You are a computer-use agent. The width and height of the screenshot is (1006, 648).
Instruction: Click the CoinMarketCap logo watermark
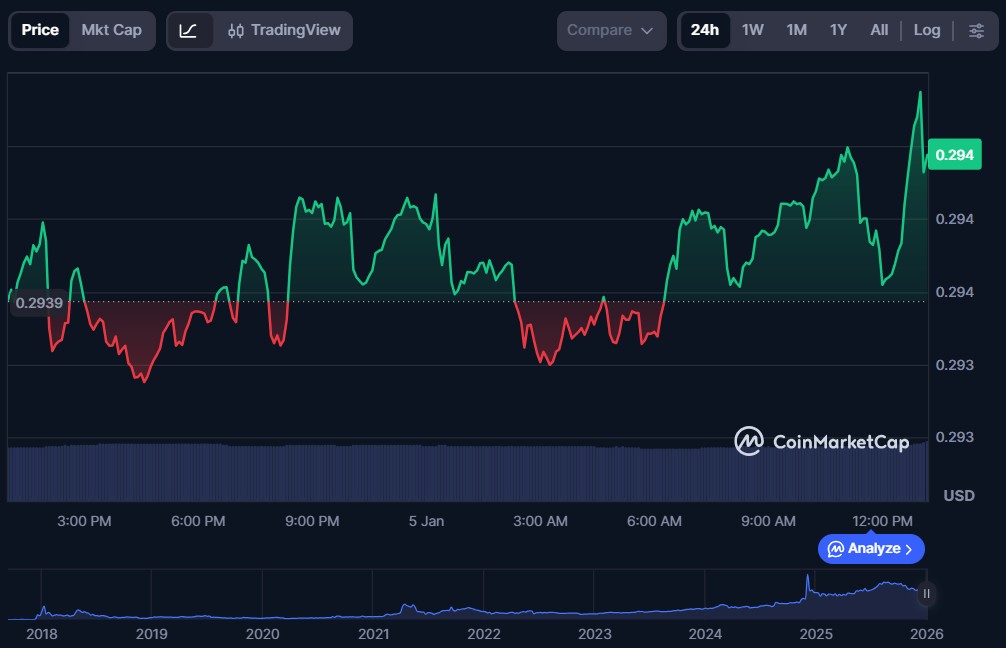click(822, 441)
